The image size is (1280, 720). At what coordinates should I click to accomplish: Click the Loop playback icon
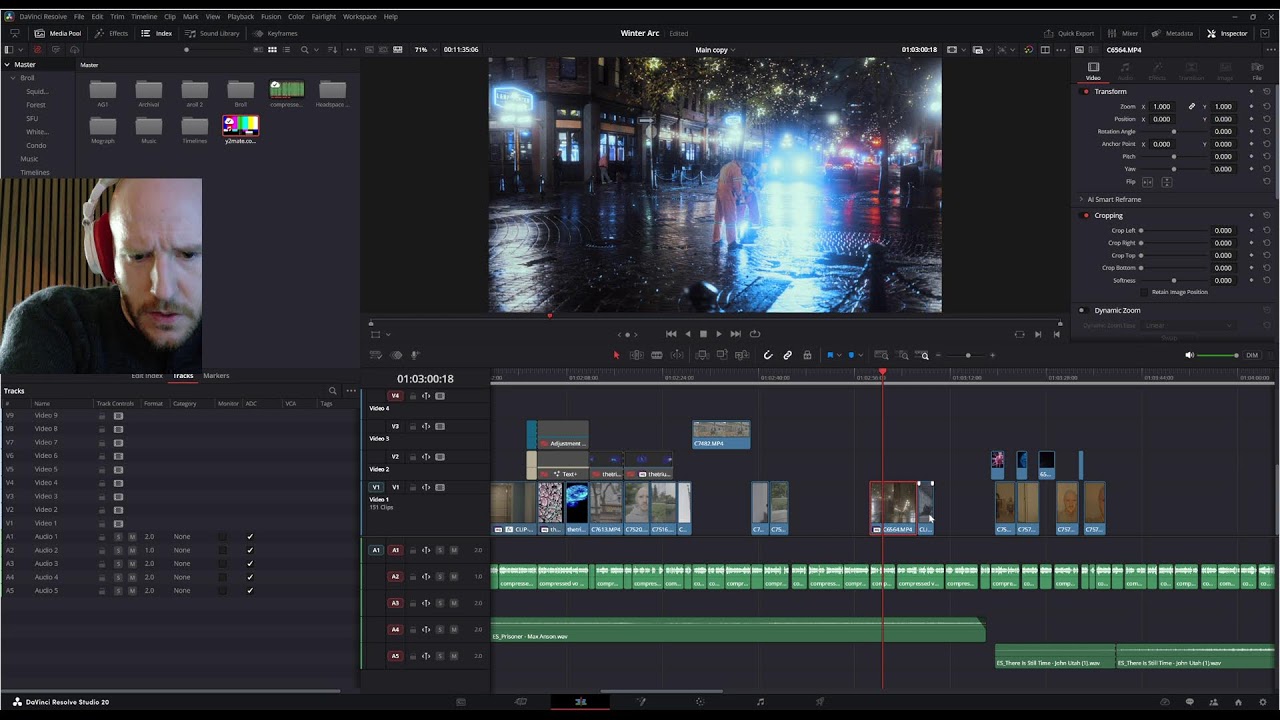[x=755, y=334]
